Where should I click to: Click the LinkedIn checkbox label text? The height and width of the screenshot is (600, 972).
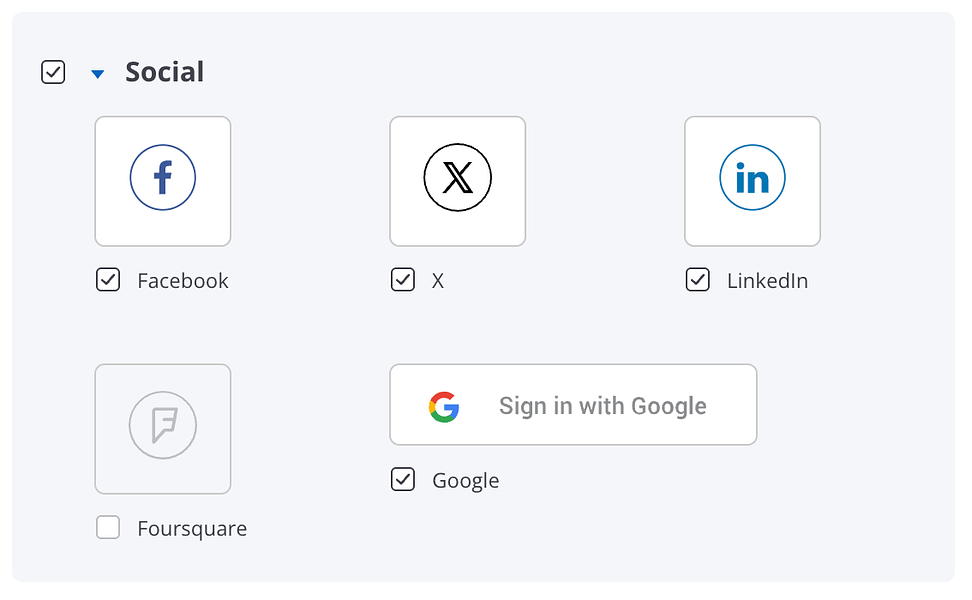pos(767,281)
